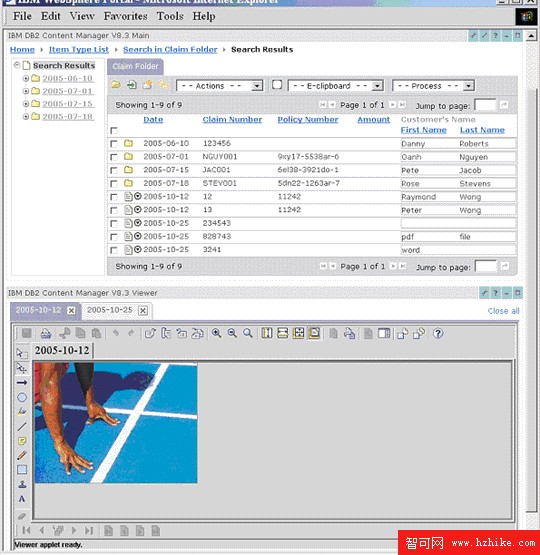Click the open folder icon in Claim Folder toolbar

[116, 85]
